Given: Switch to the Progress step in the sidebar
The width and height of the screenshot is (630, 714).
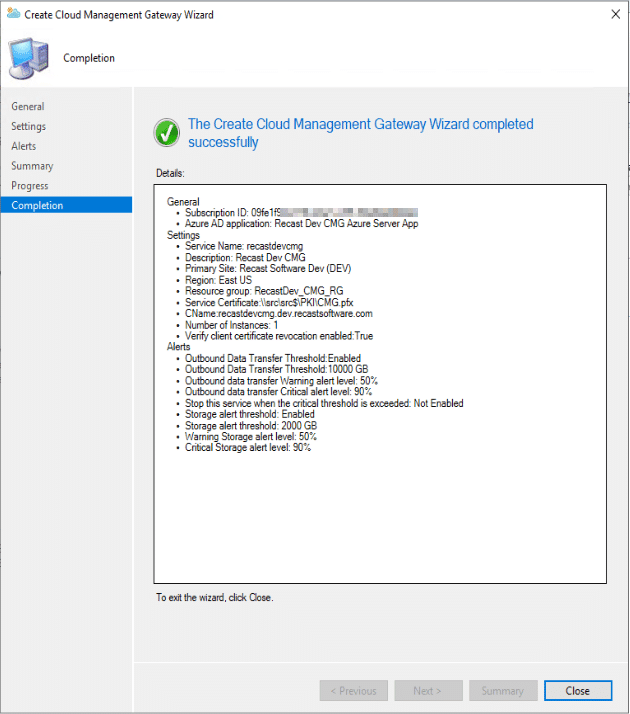Looking at the screenshot, I should (30, 186).
